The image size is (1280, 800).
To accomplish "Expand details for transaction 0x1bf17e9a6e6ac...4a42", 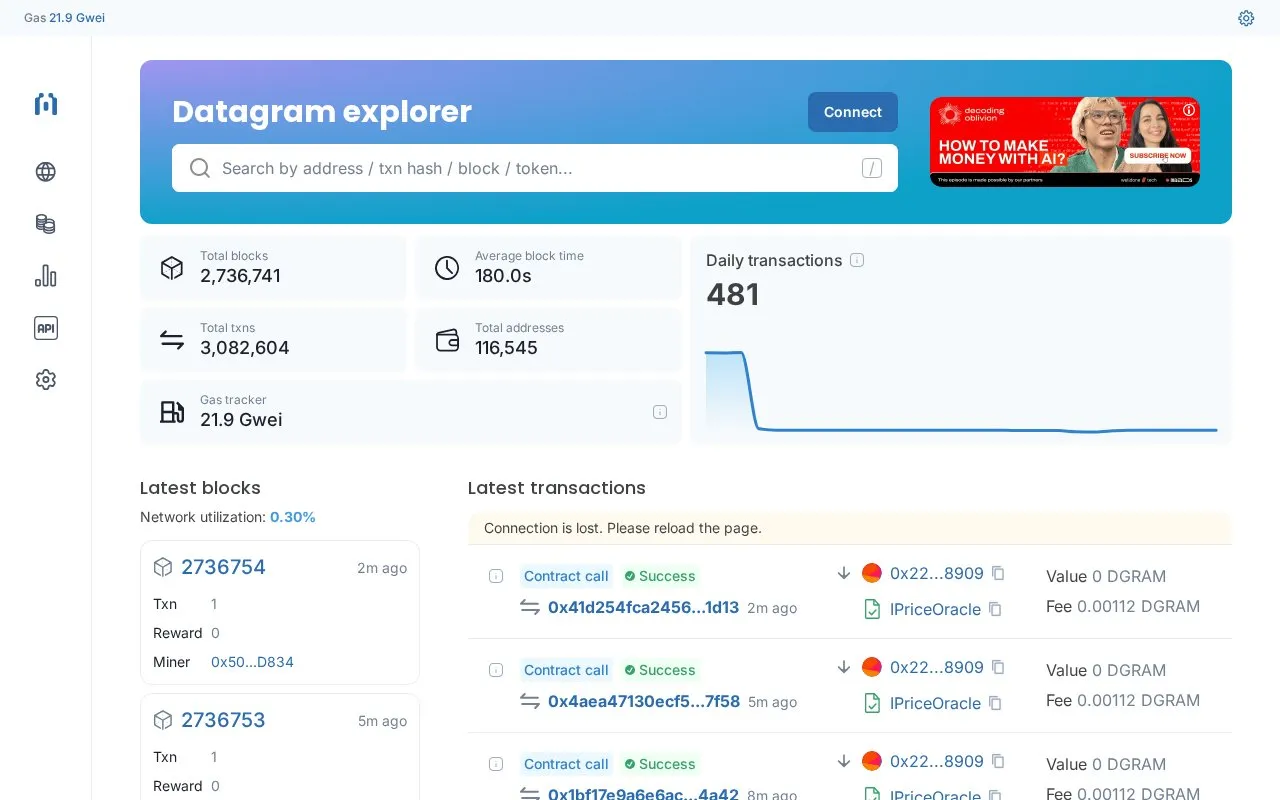I will tap(496, 764).
